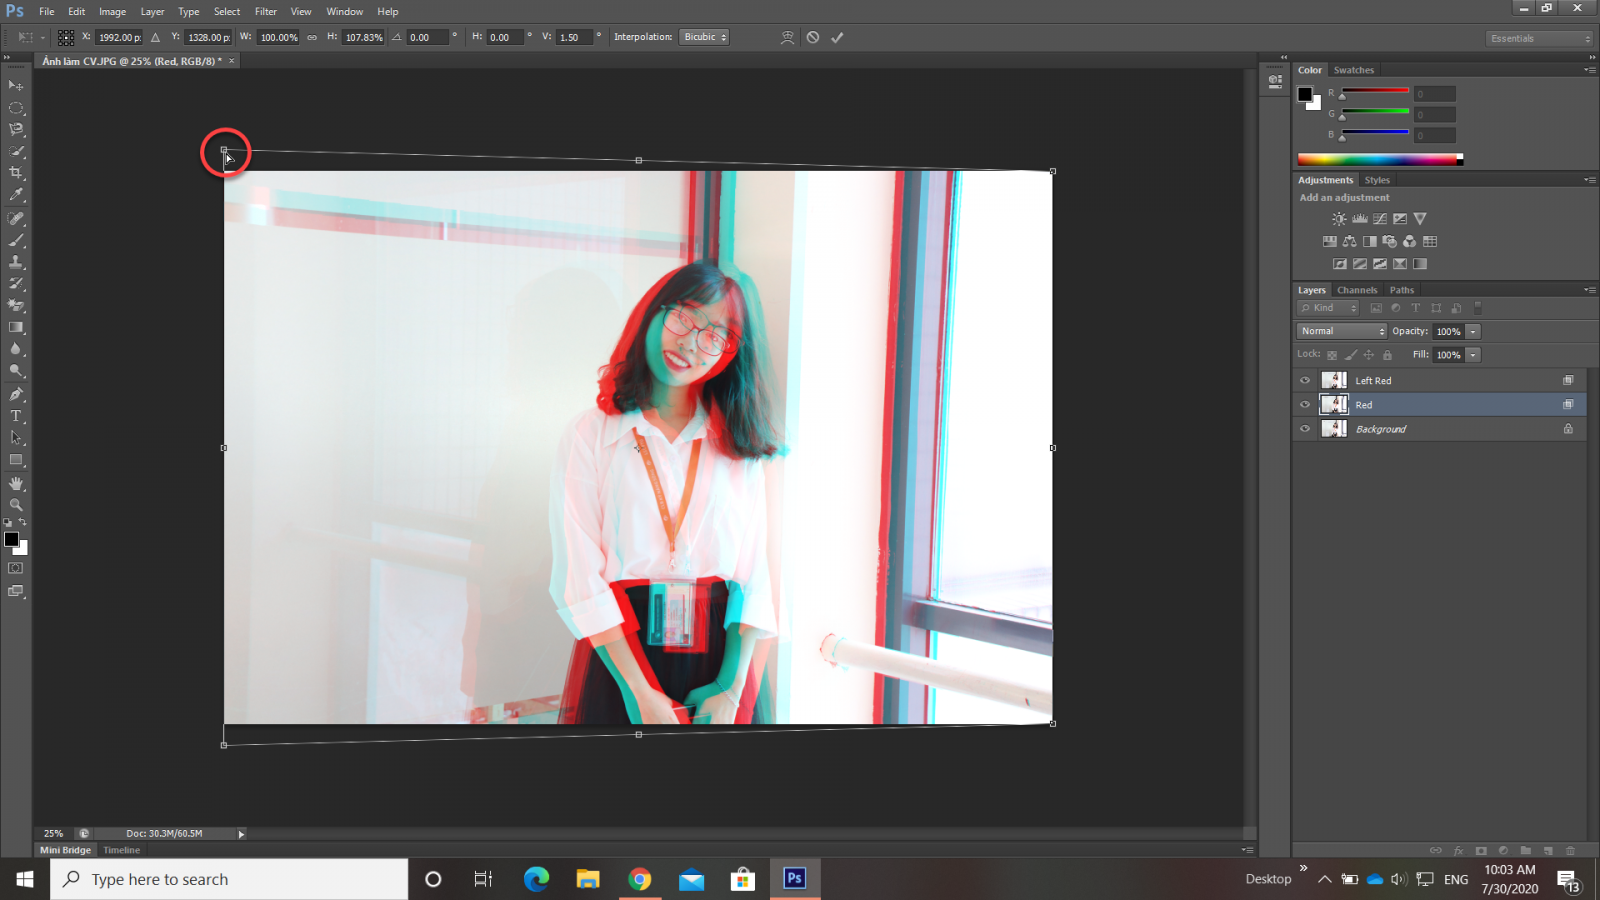Open the Normal blend mode dropdown
Screen dimensions: 1600x900
[1342, 331]
